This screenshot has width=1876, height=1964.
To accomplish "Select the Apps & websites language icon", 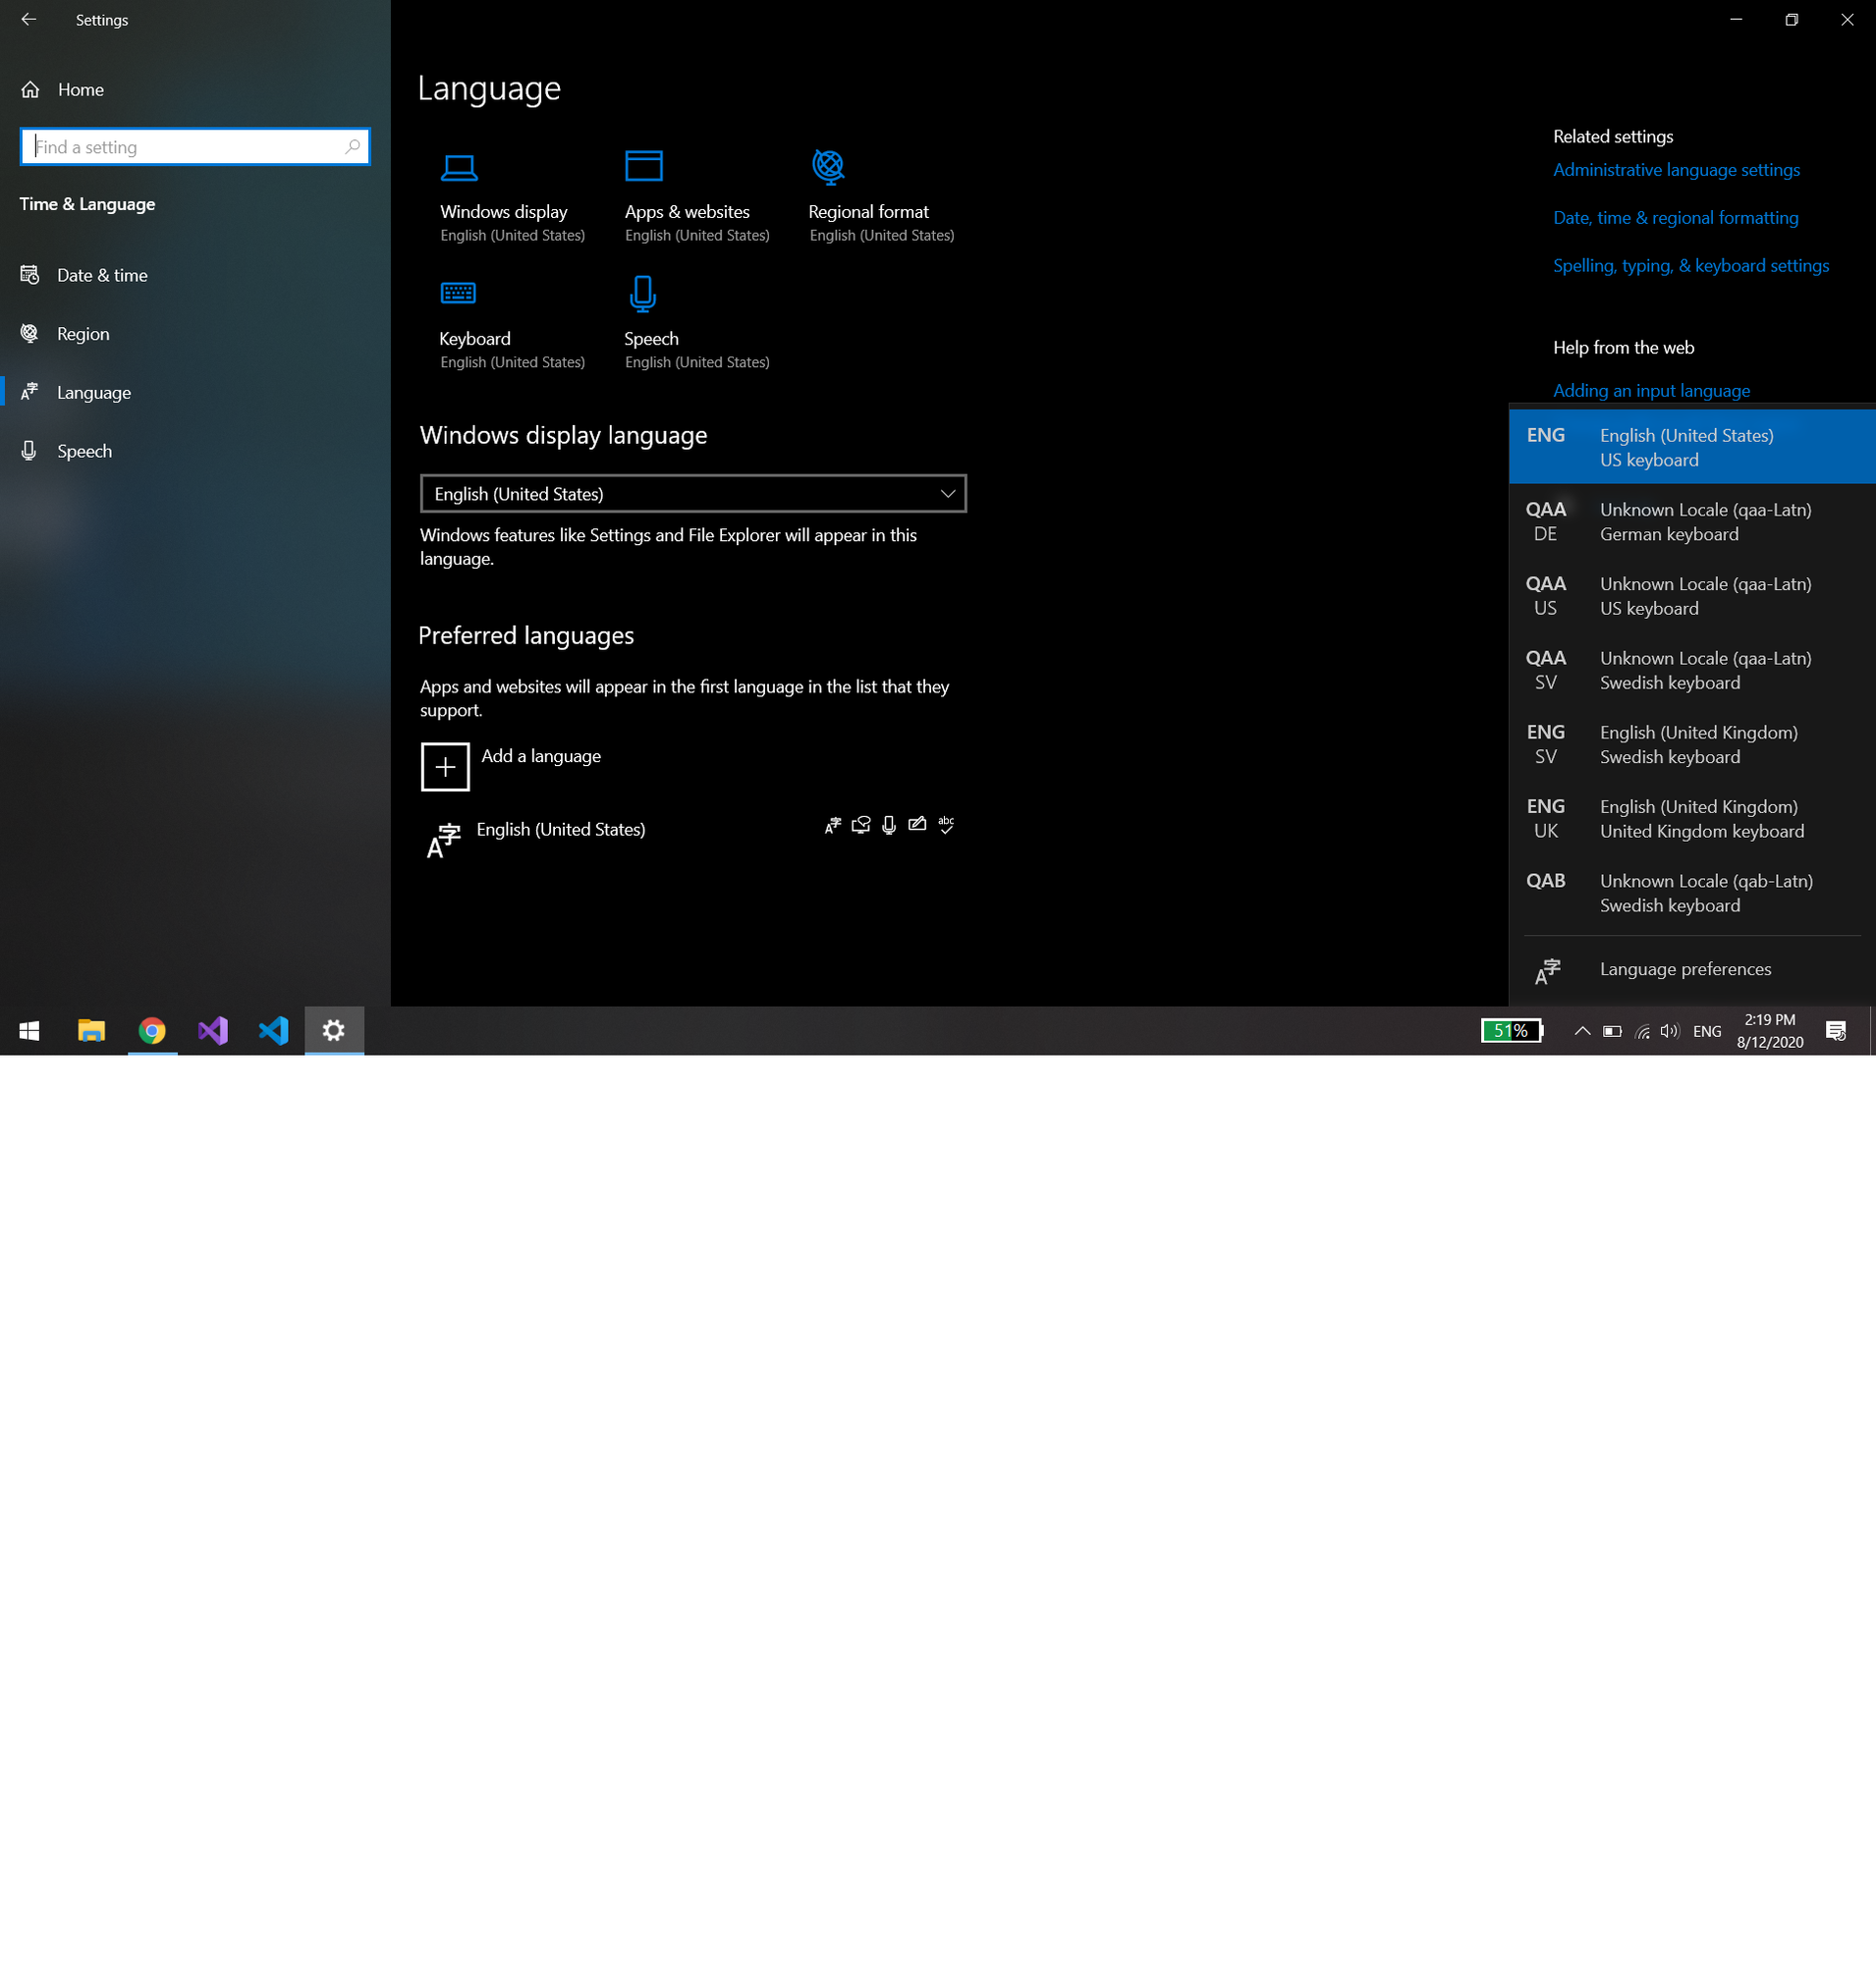I will point(644,168).
